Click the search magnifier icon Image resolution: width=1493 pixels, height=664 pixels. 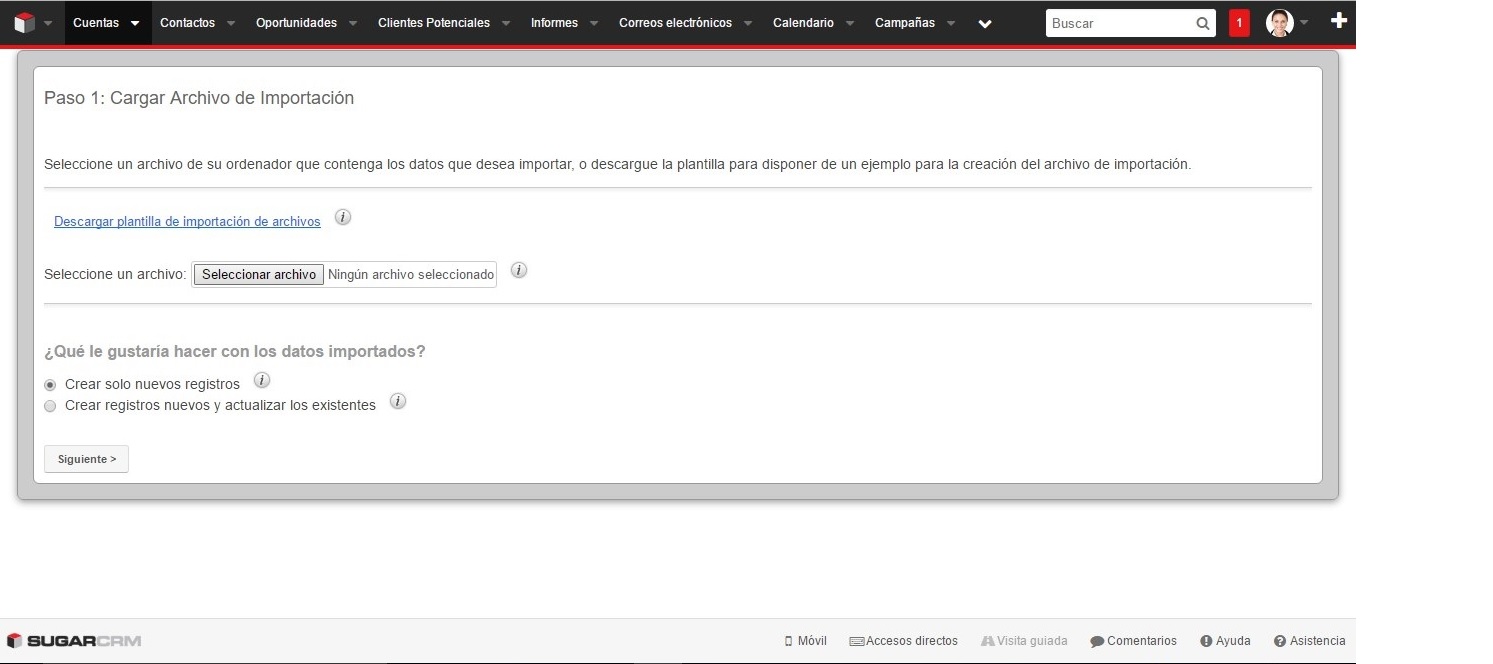pyautogui.click(x=1203, y=23)
